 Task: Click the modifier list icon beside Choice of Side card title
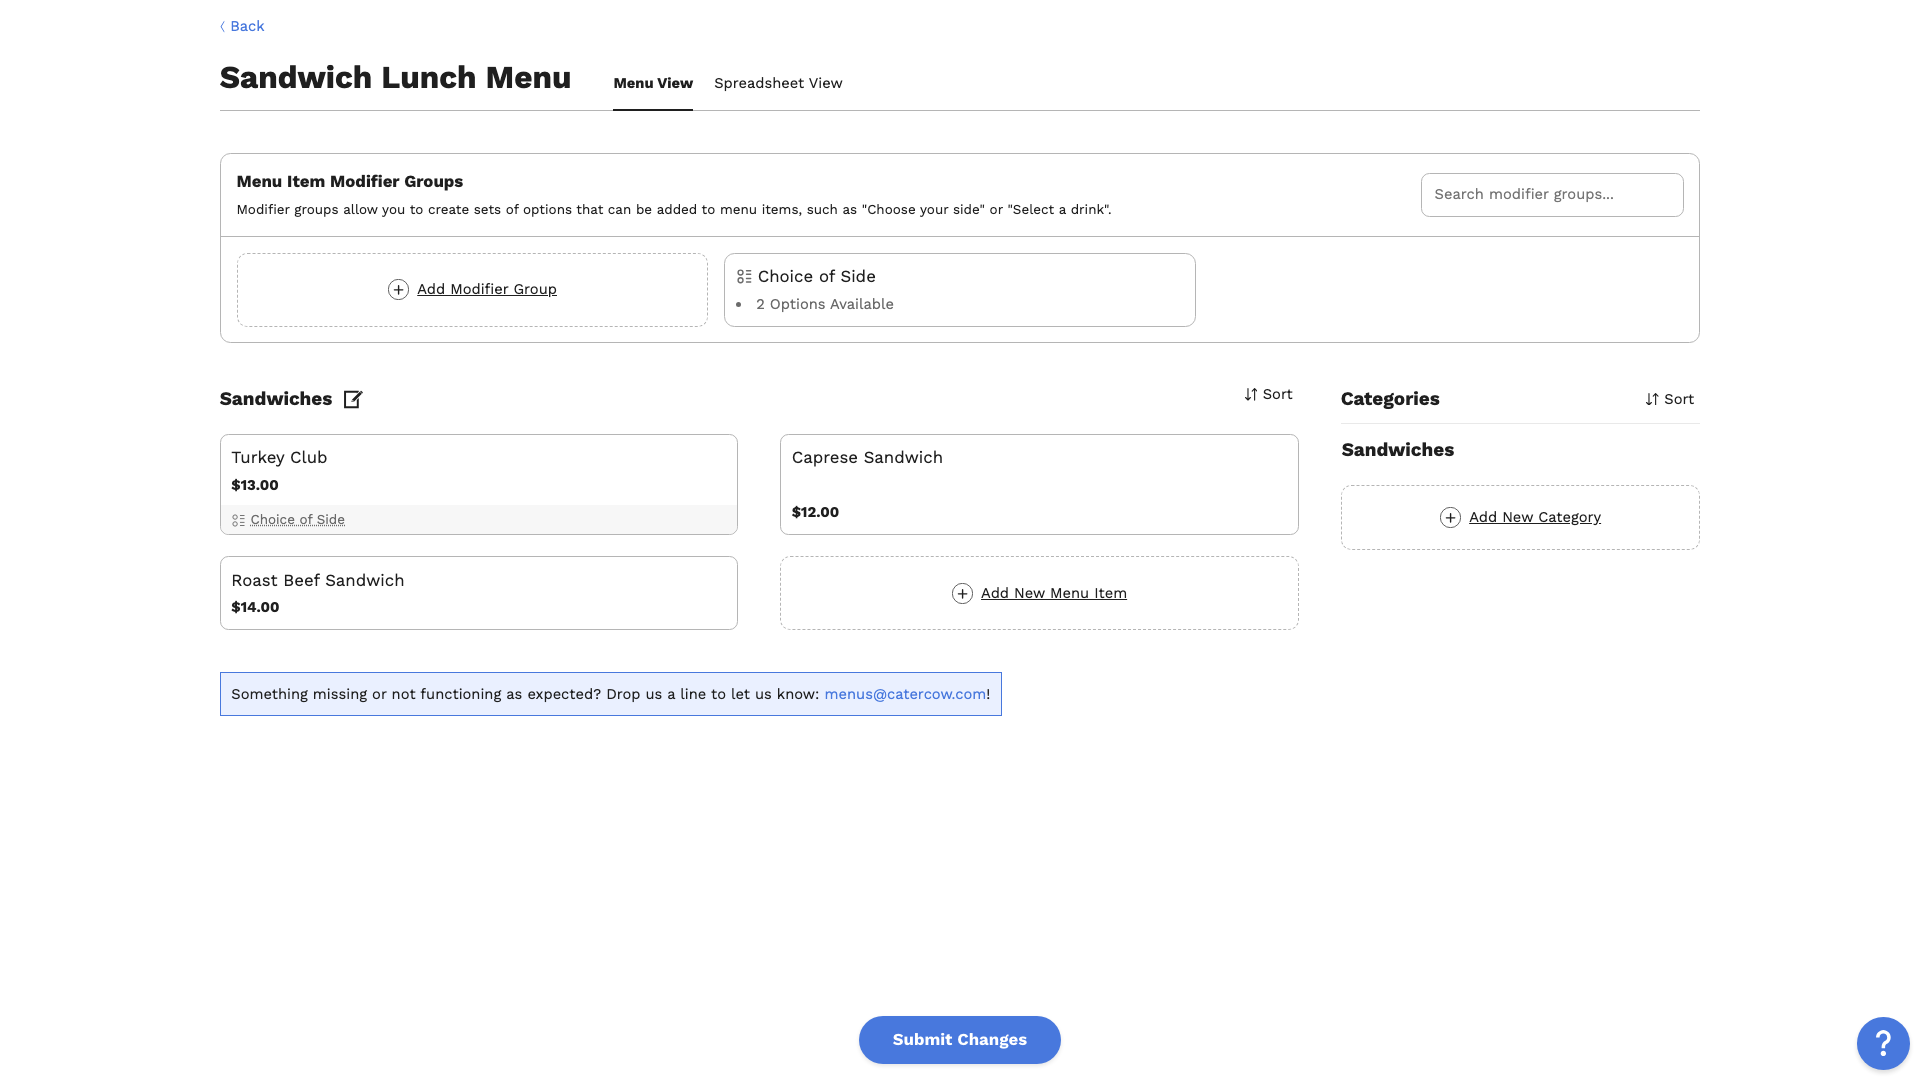pyautogui.click(x=744, y=277)
